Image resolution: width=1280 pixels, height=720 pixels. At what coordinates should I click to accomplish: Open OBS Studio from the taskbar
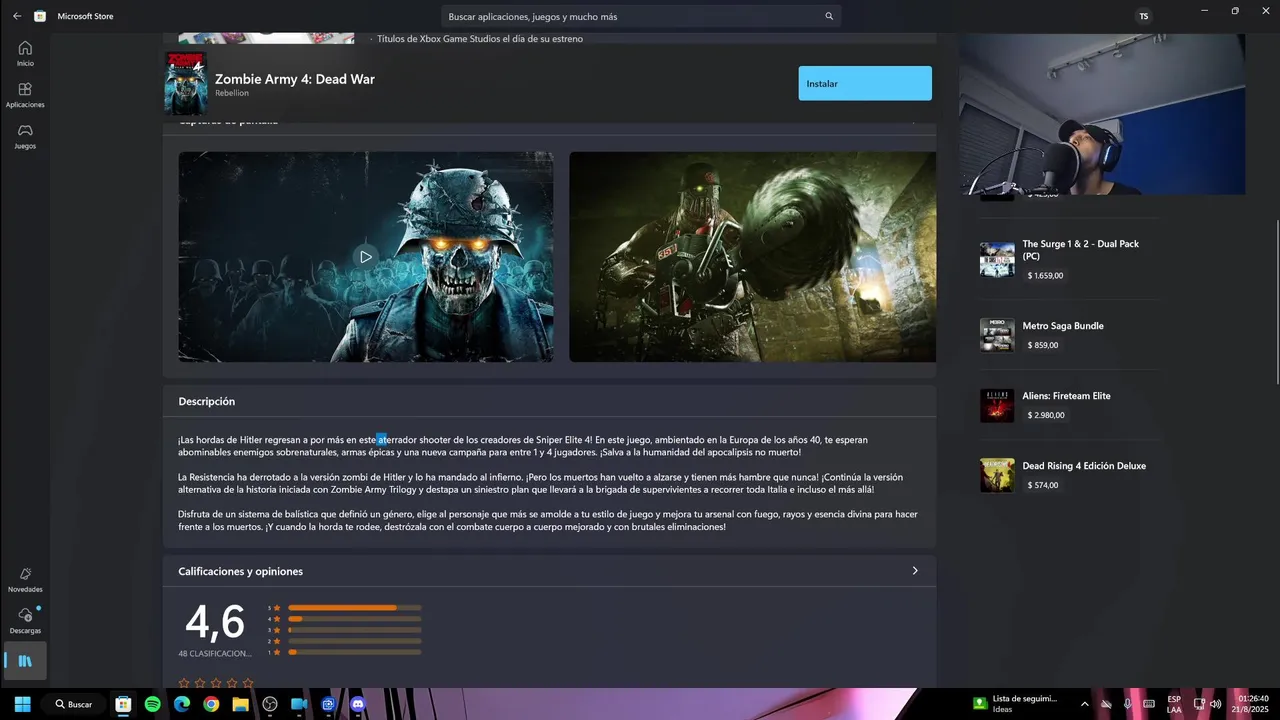[x=269, y=704]
